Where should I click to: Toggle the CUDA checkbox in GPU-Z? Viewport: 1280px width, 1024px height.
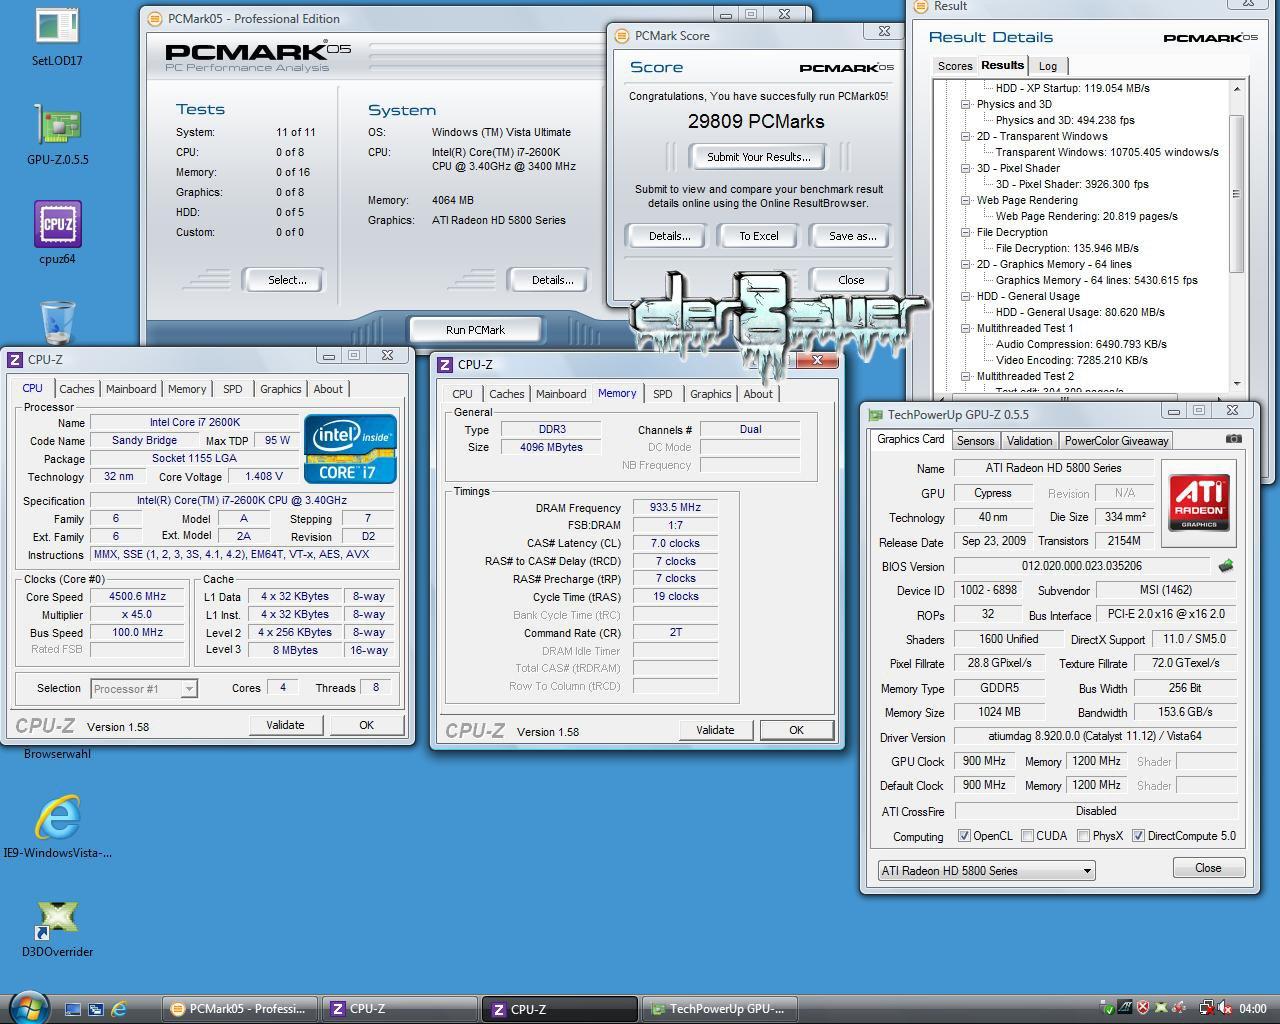1028,836
